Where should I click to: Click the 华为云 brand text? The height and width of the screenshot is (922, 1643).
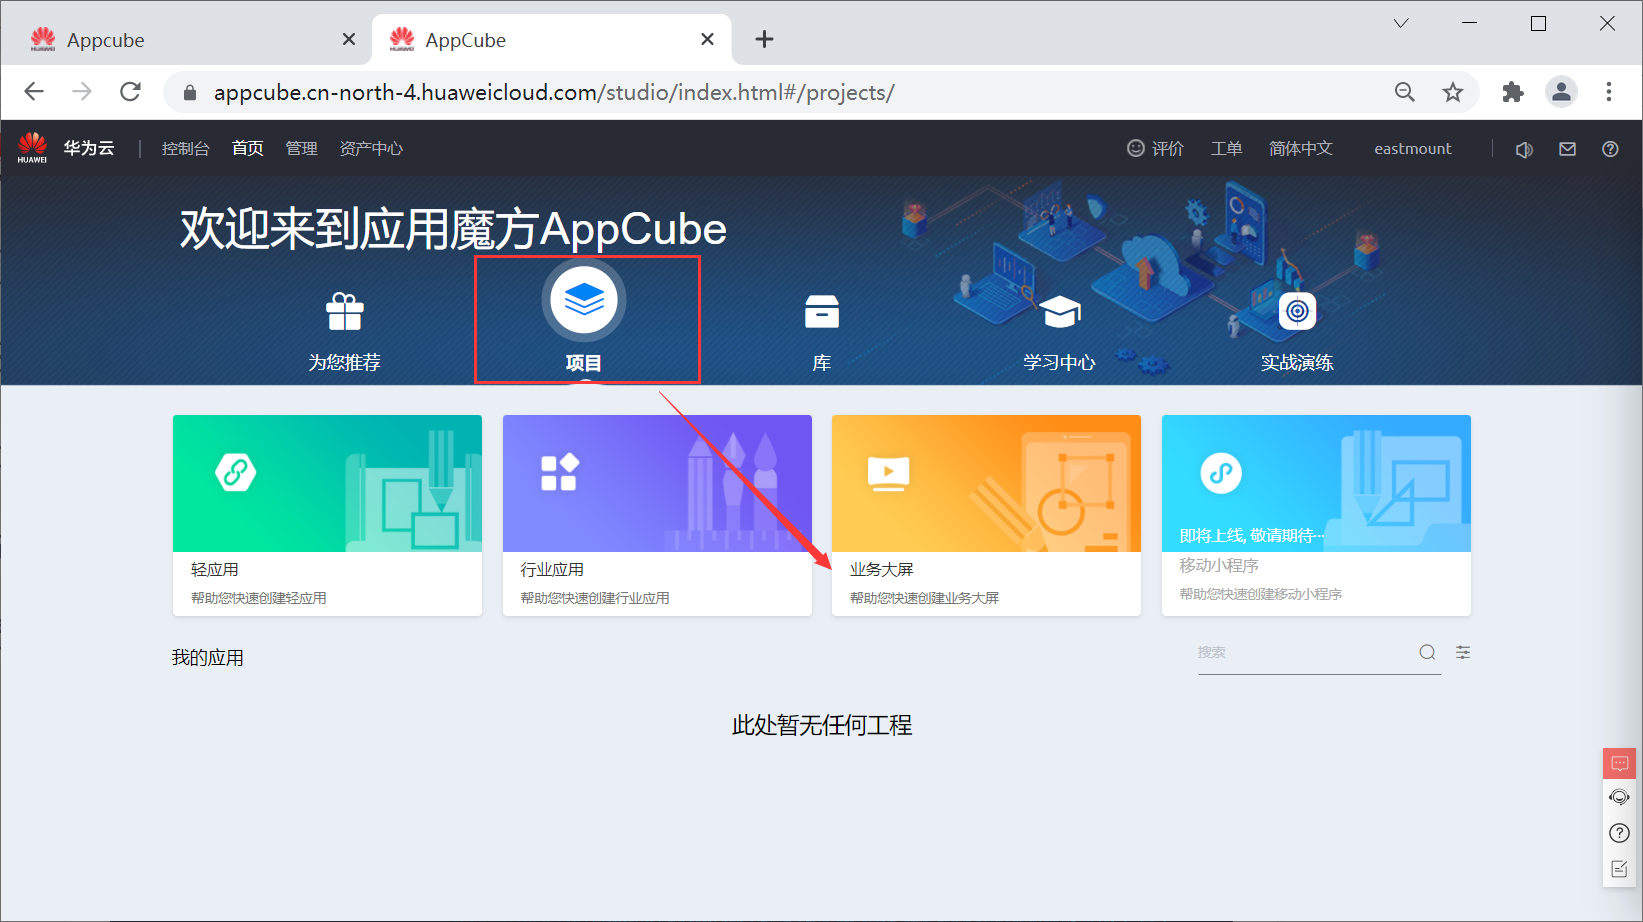(89, 148)
